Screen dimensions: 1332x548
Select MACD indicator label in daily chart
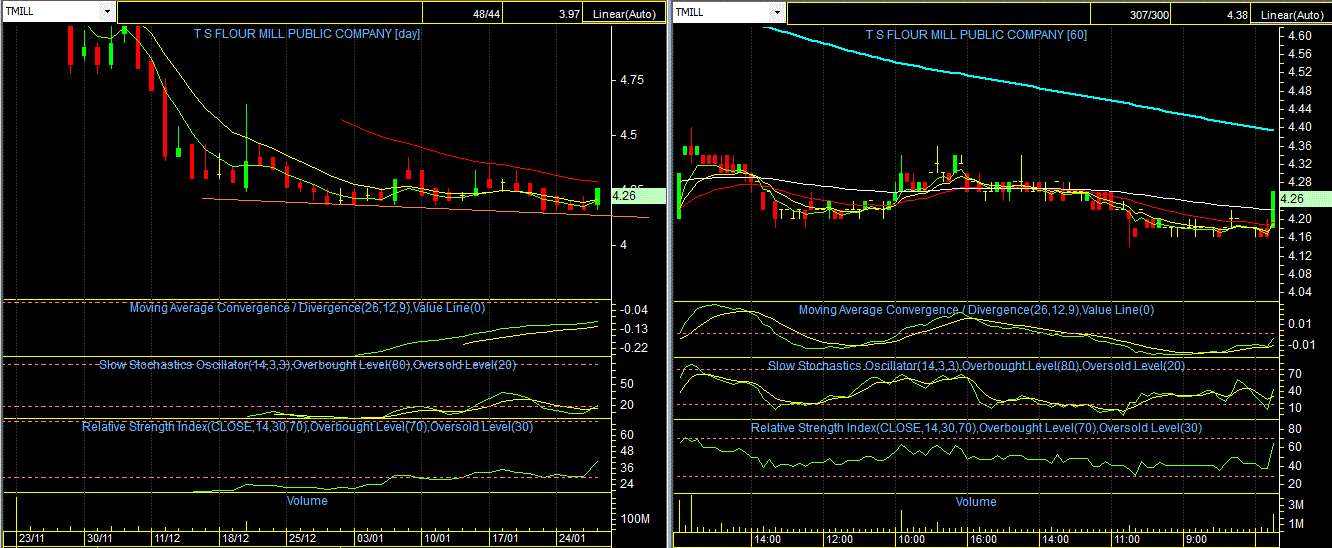[307, 308]
